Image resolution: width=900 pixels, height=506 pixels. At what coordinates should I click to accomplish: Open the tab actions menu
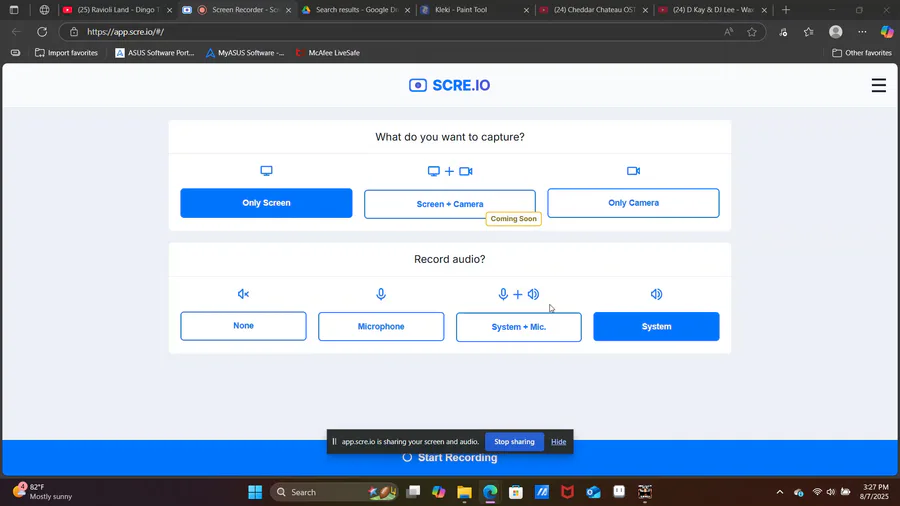(14, 10)
